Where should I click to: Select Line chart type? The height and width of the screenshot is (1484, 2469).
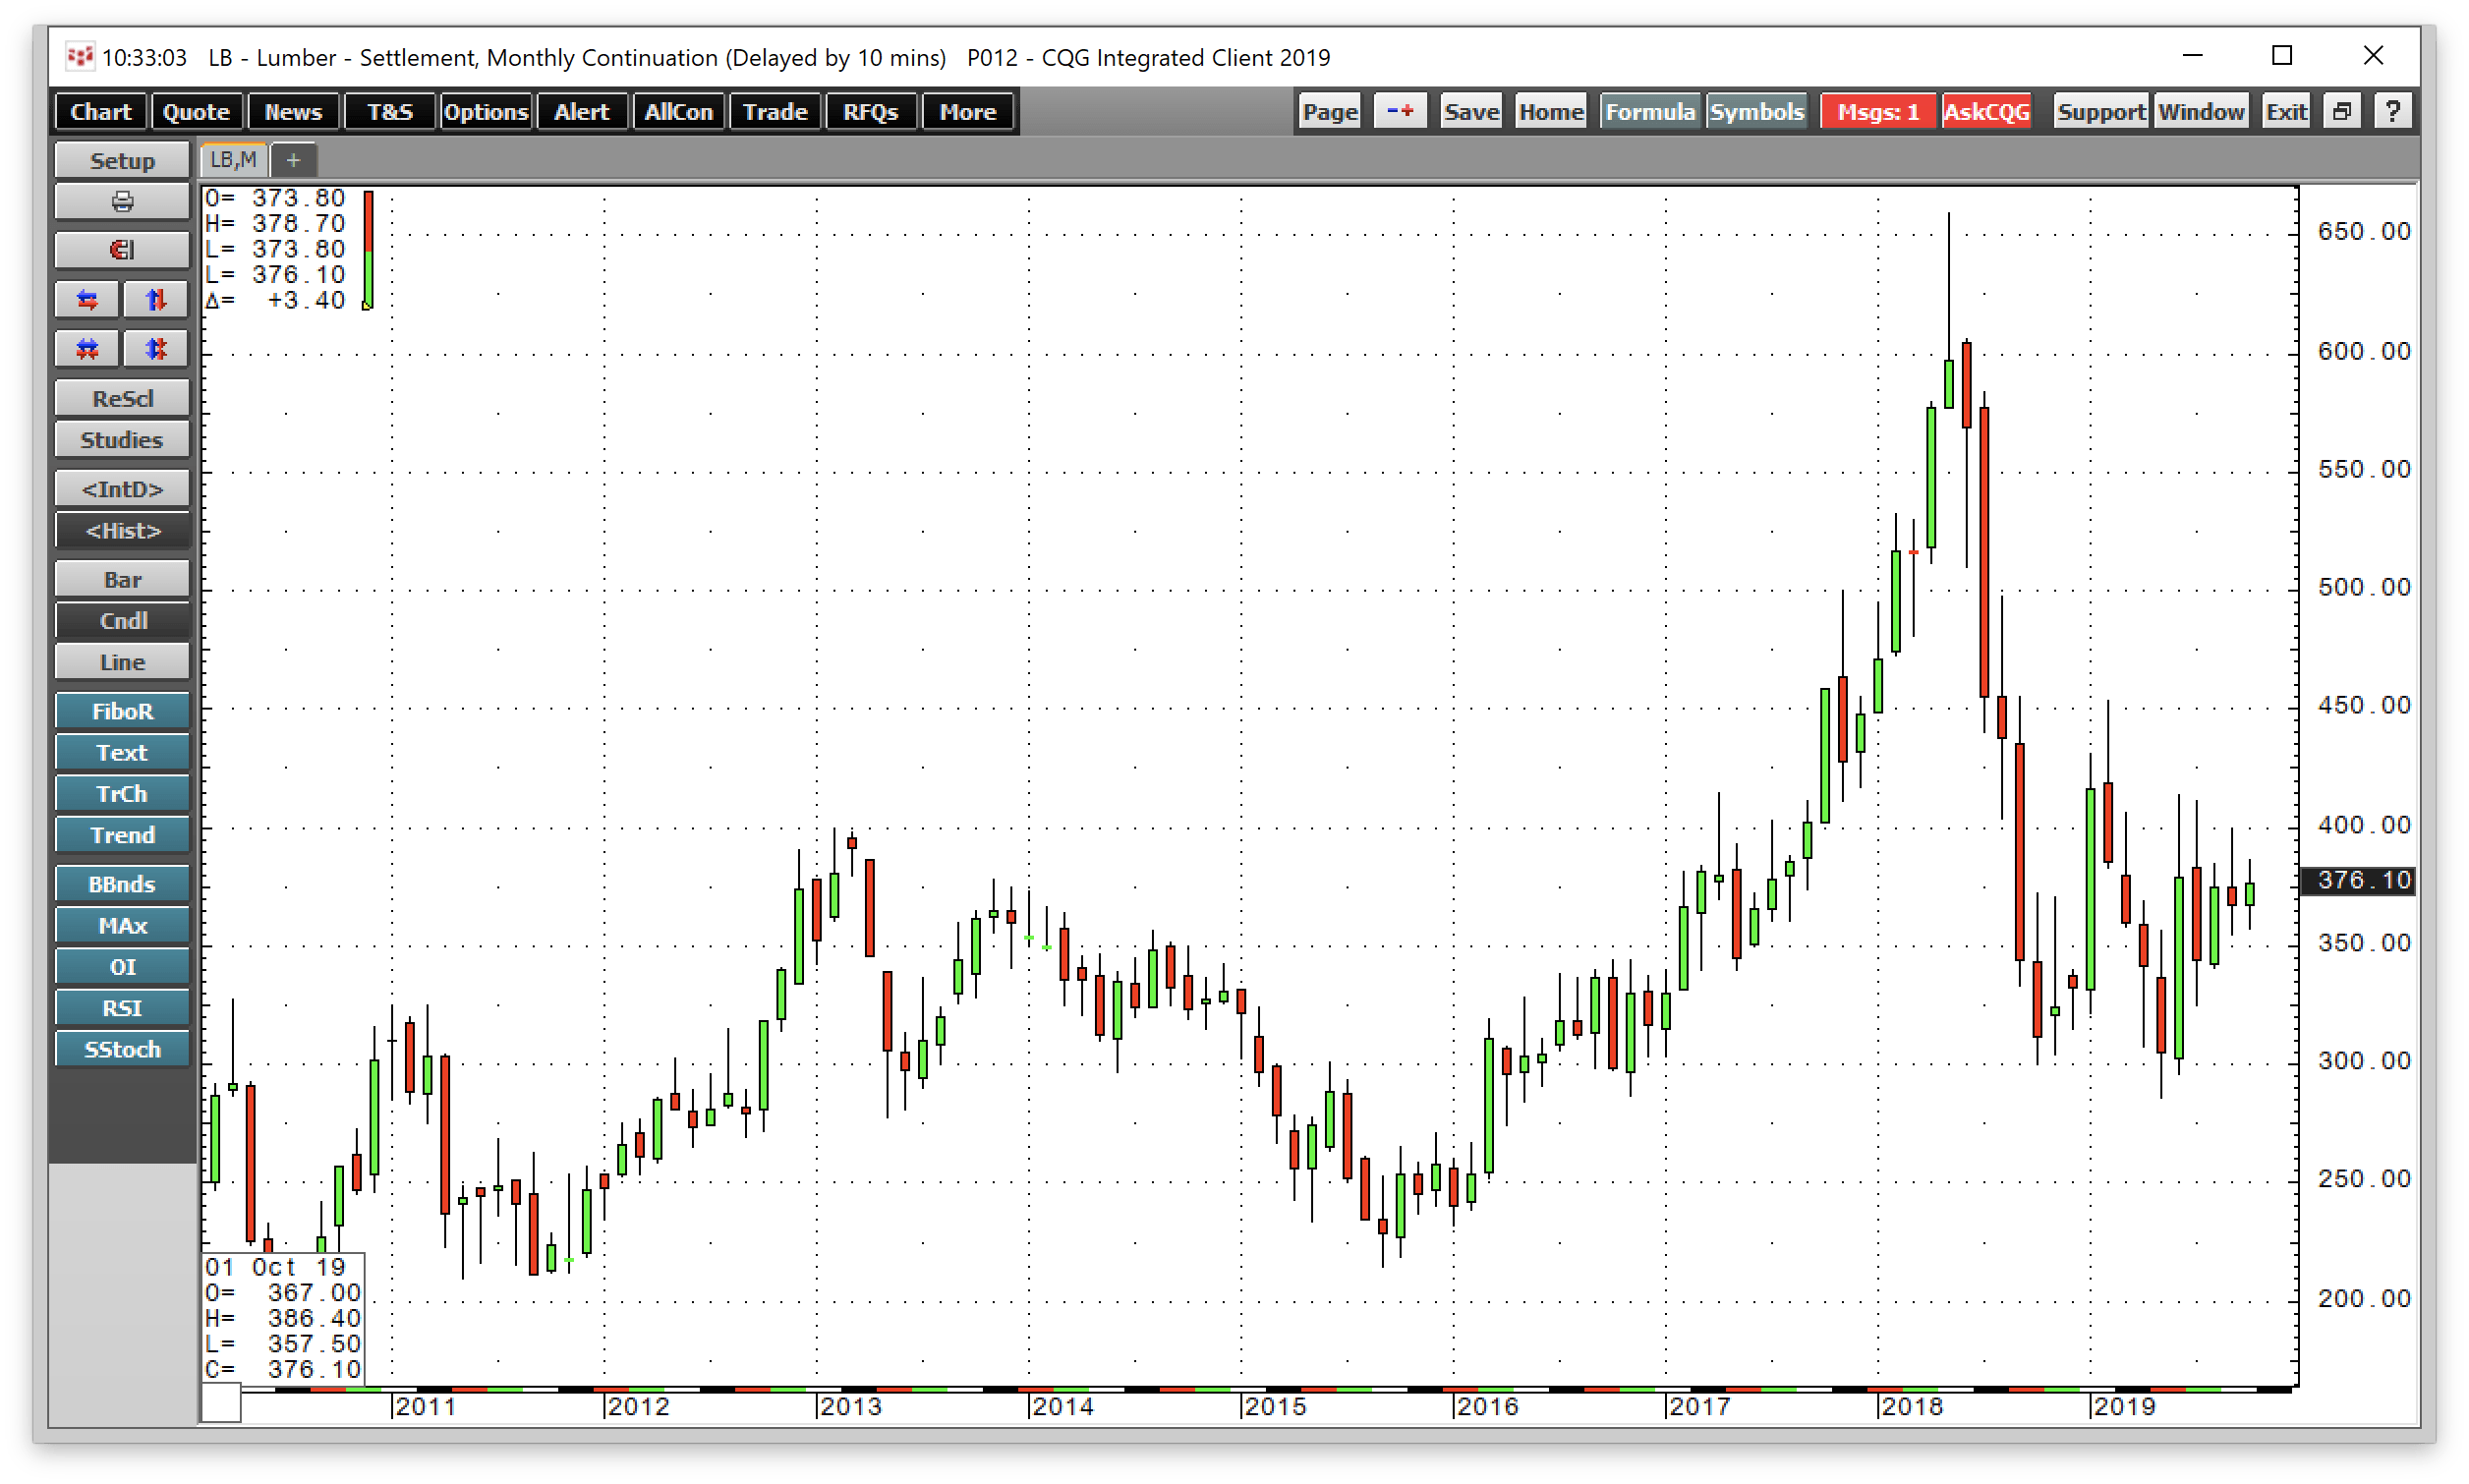122,662
